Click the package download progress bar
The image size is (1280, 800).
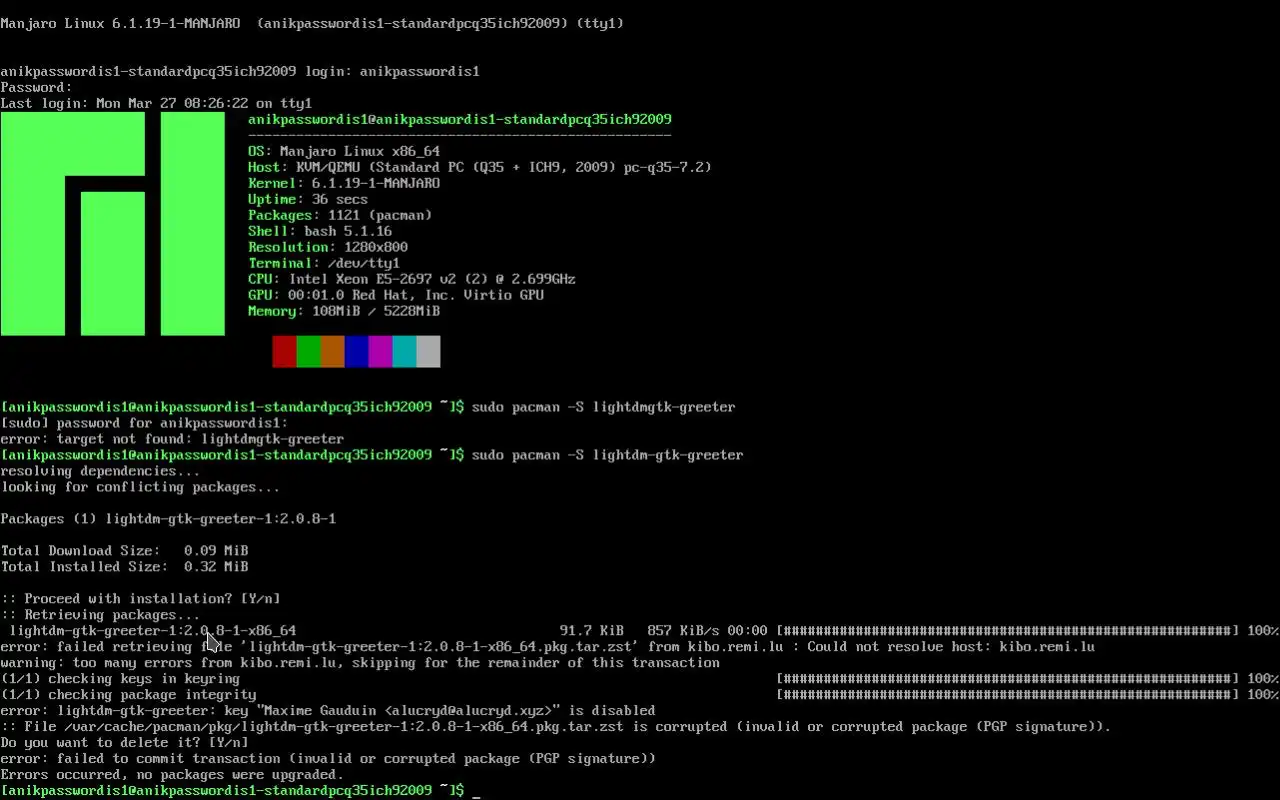click(1008, 631)
